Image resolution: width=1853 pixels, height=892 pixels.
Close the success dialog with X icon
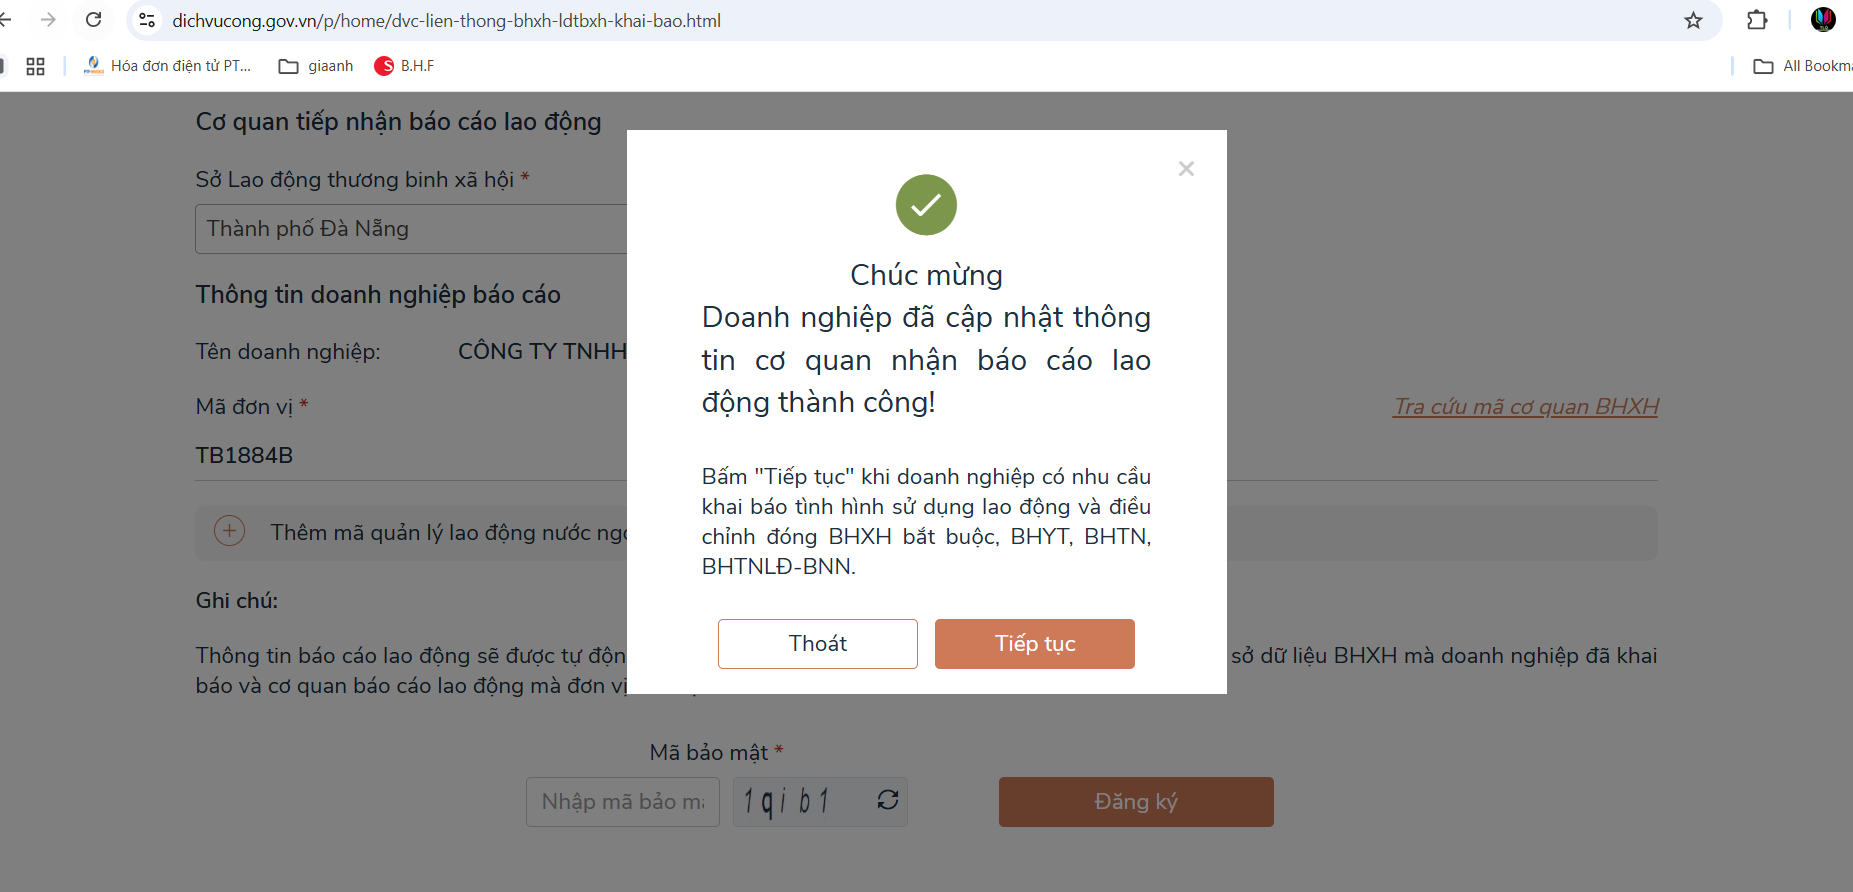click(x=1186, y=169)
